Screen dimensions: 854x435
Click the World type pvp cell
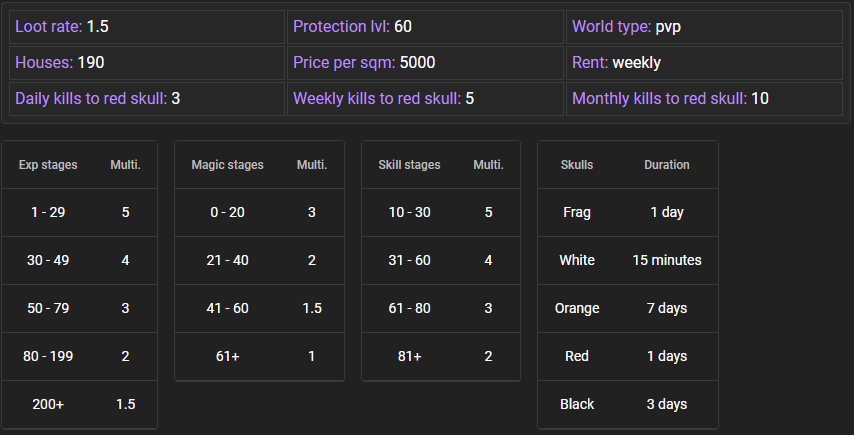coord(704,26)
